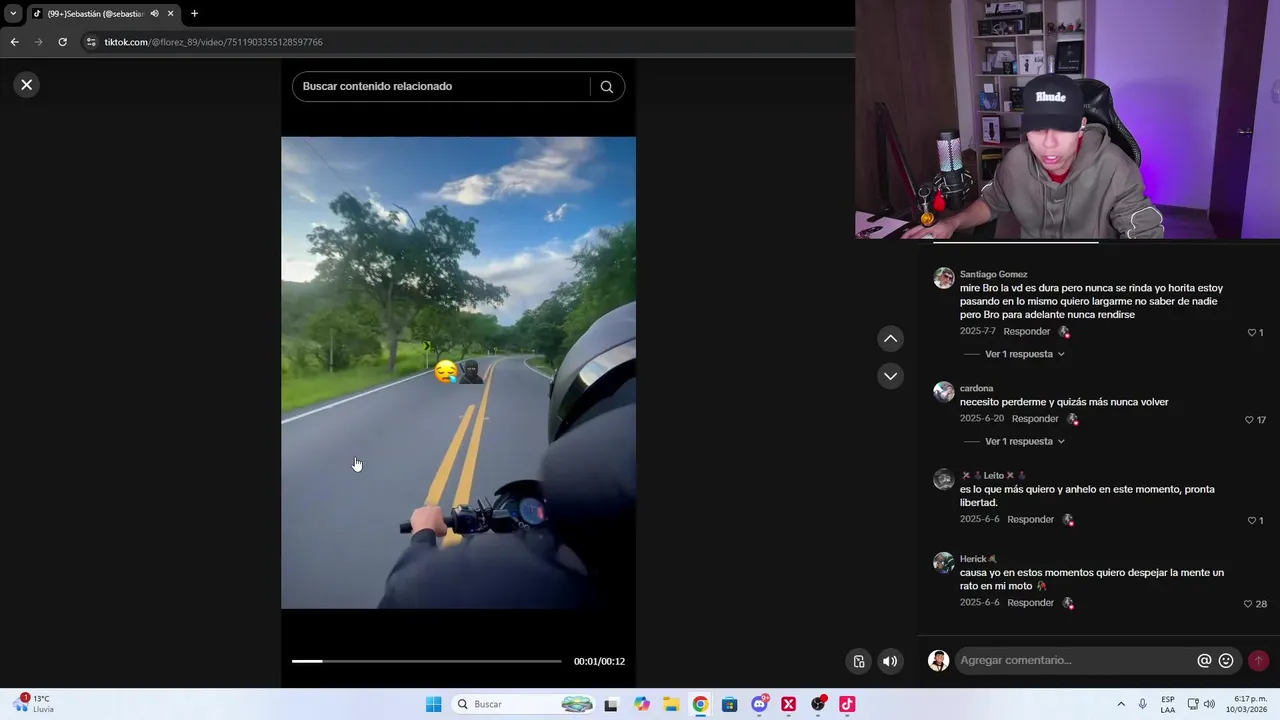Like Leito's comment

click(1251, 520)
